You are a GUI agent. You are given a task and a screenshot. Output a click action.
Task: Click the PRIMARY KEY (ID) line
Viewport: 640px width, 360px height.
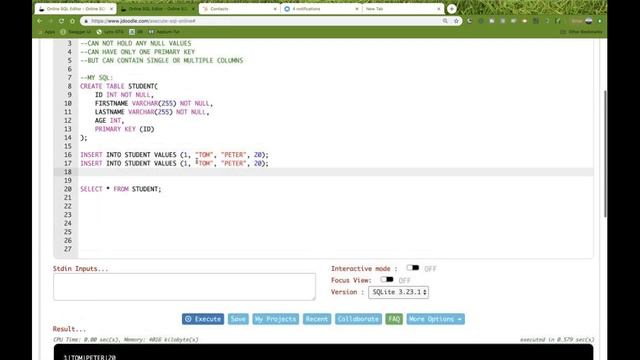124,129
